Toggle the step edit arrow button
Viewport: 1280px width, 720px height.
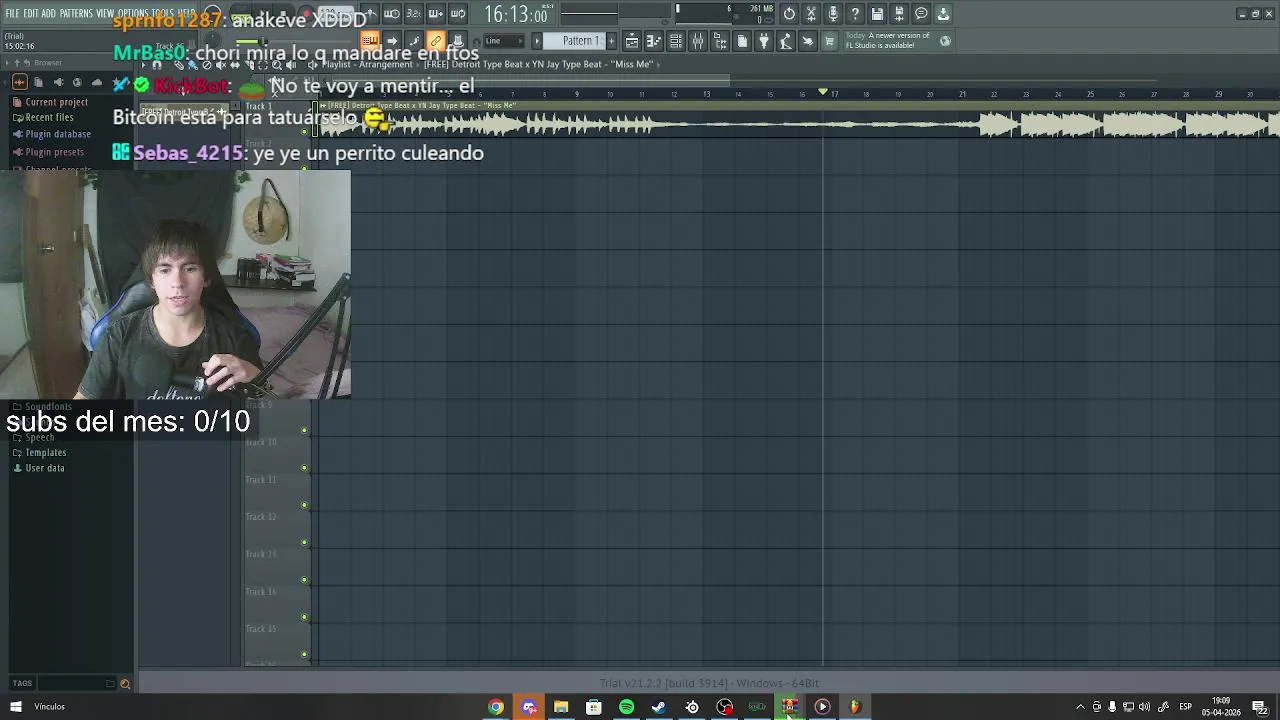point(392,41)
